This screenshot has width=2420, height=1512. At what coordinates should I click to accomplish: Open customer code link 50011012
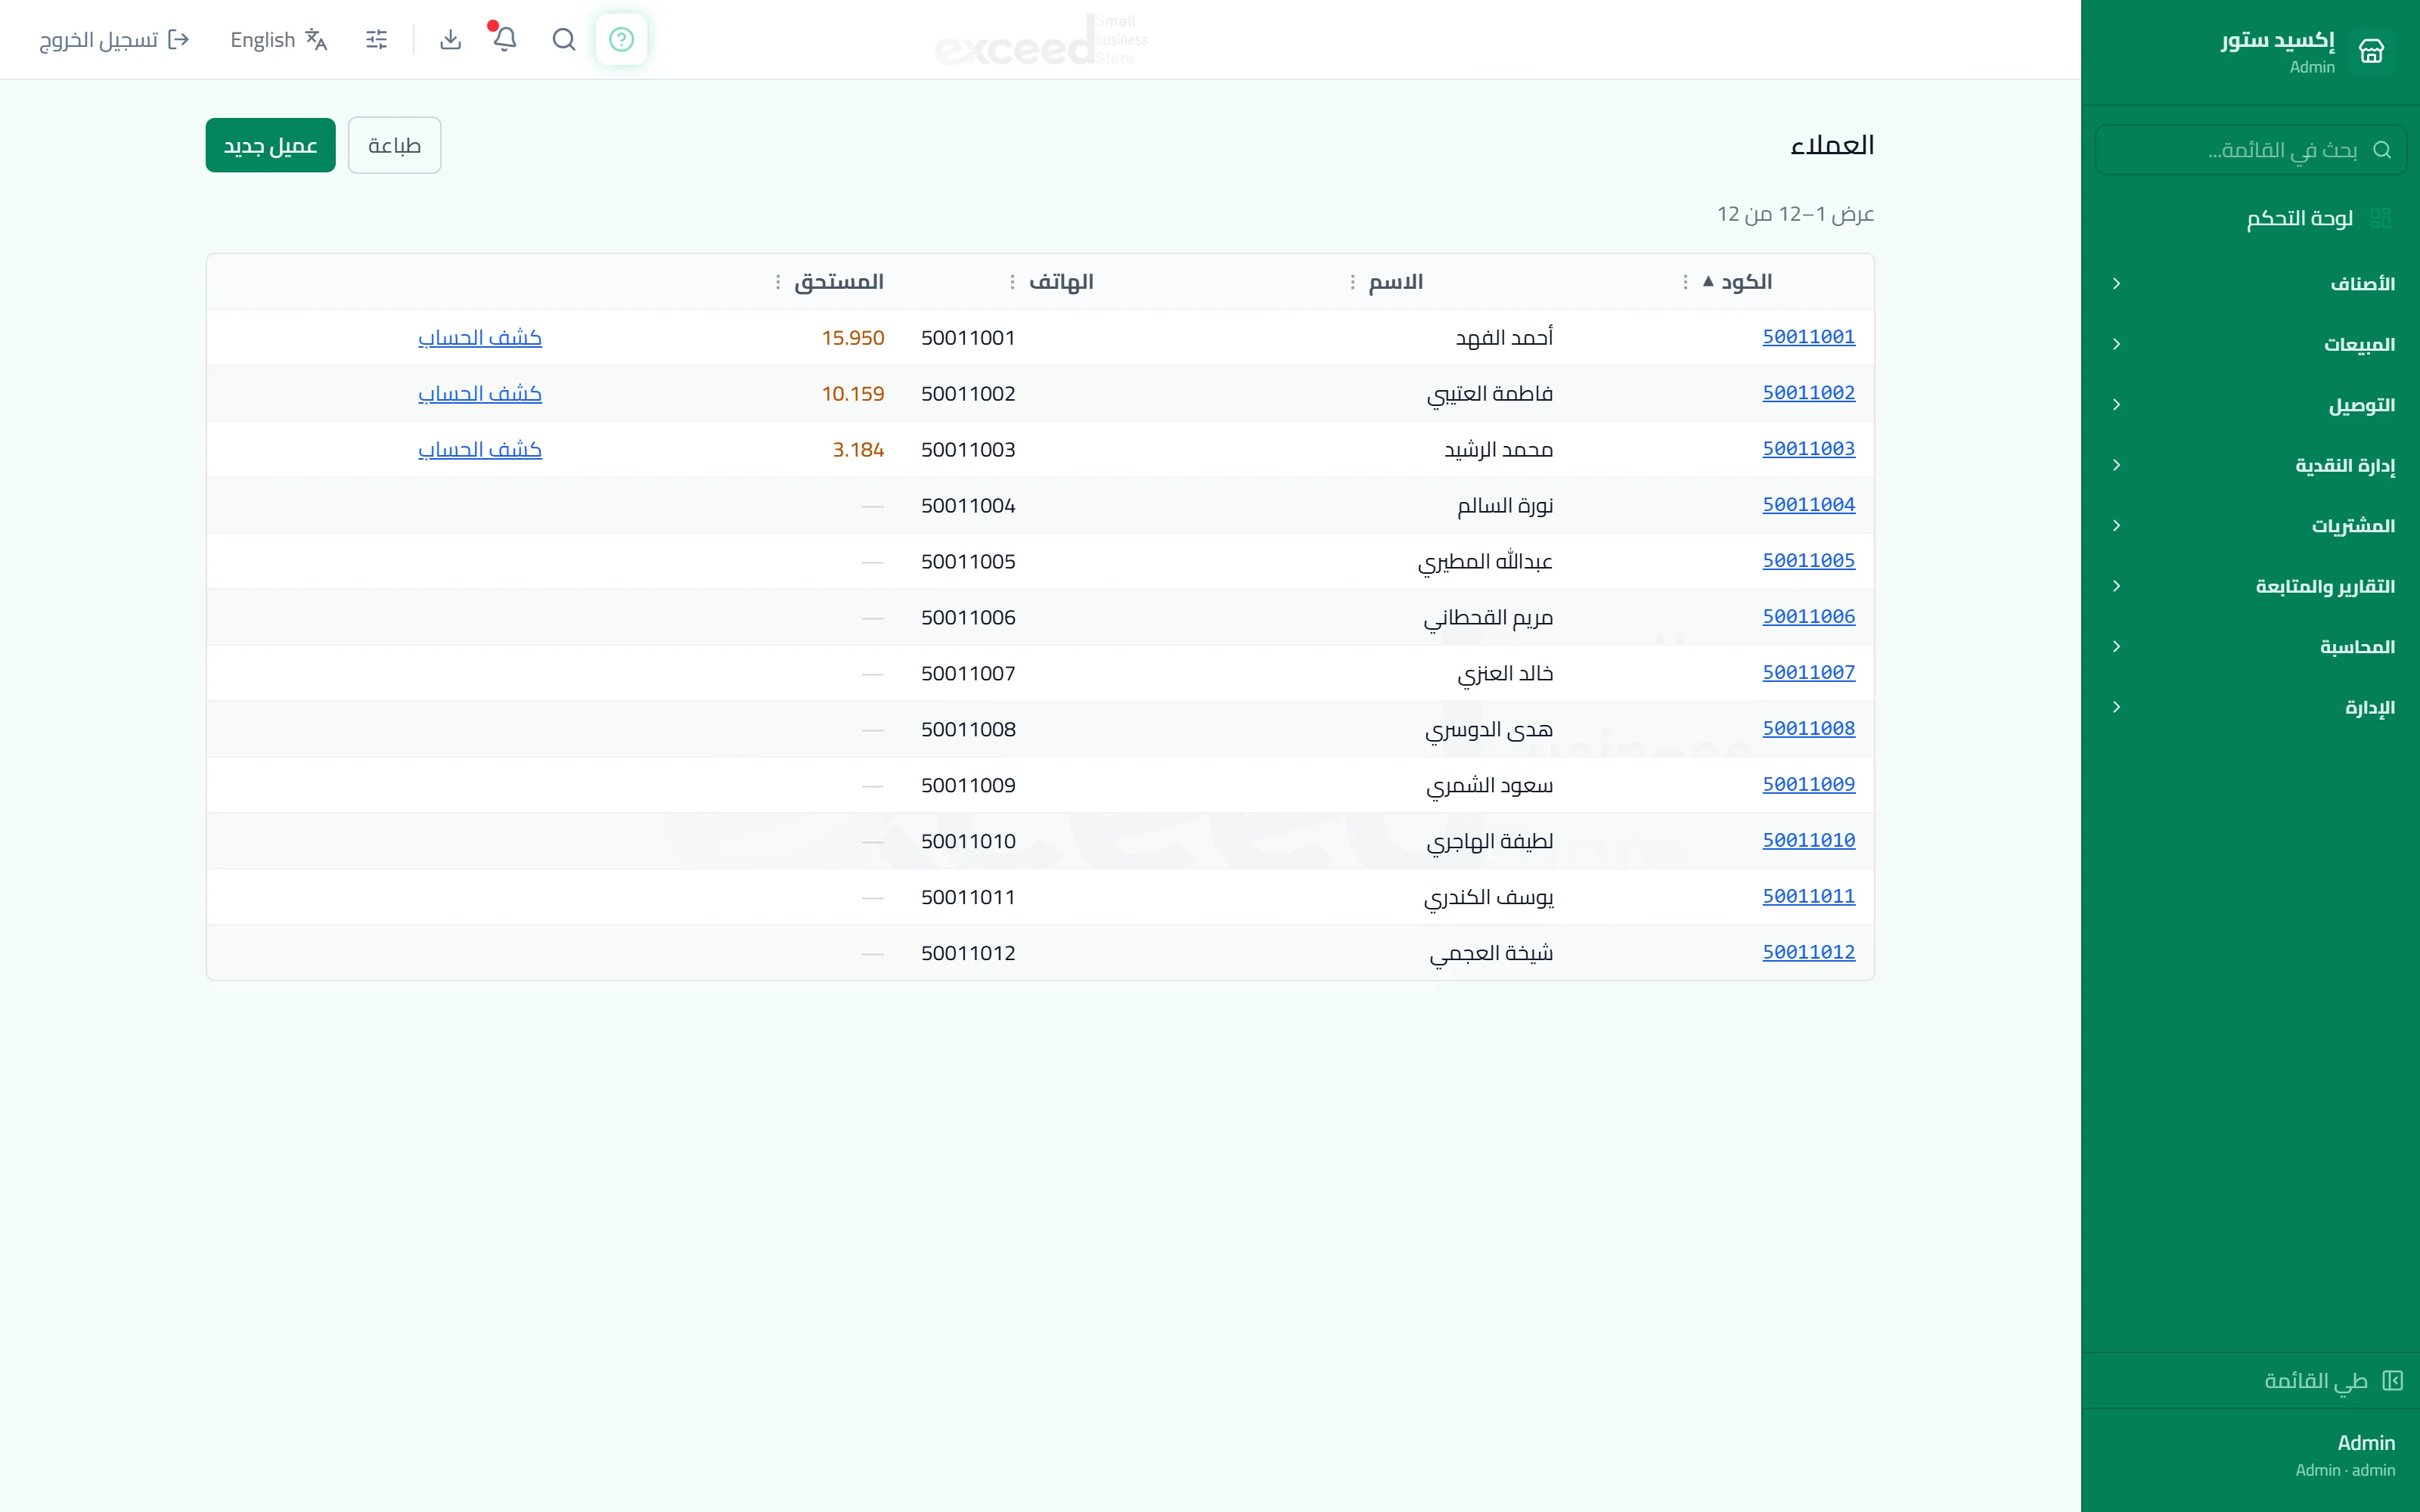(x=1808, y=953)
